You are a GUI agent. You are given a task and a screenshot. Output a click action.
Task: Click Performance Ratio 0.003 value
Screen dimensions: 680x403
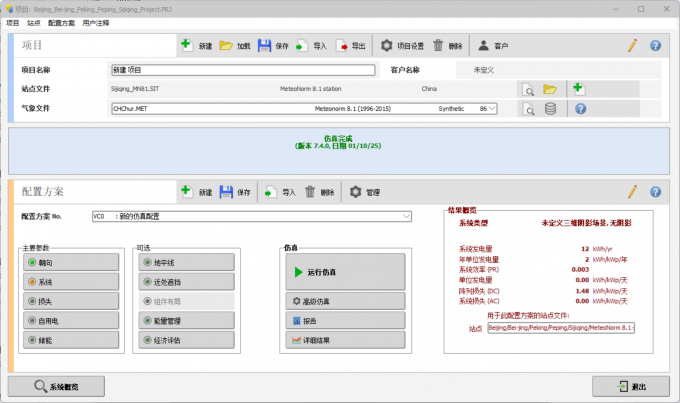[580, 269]
